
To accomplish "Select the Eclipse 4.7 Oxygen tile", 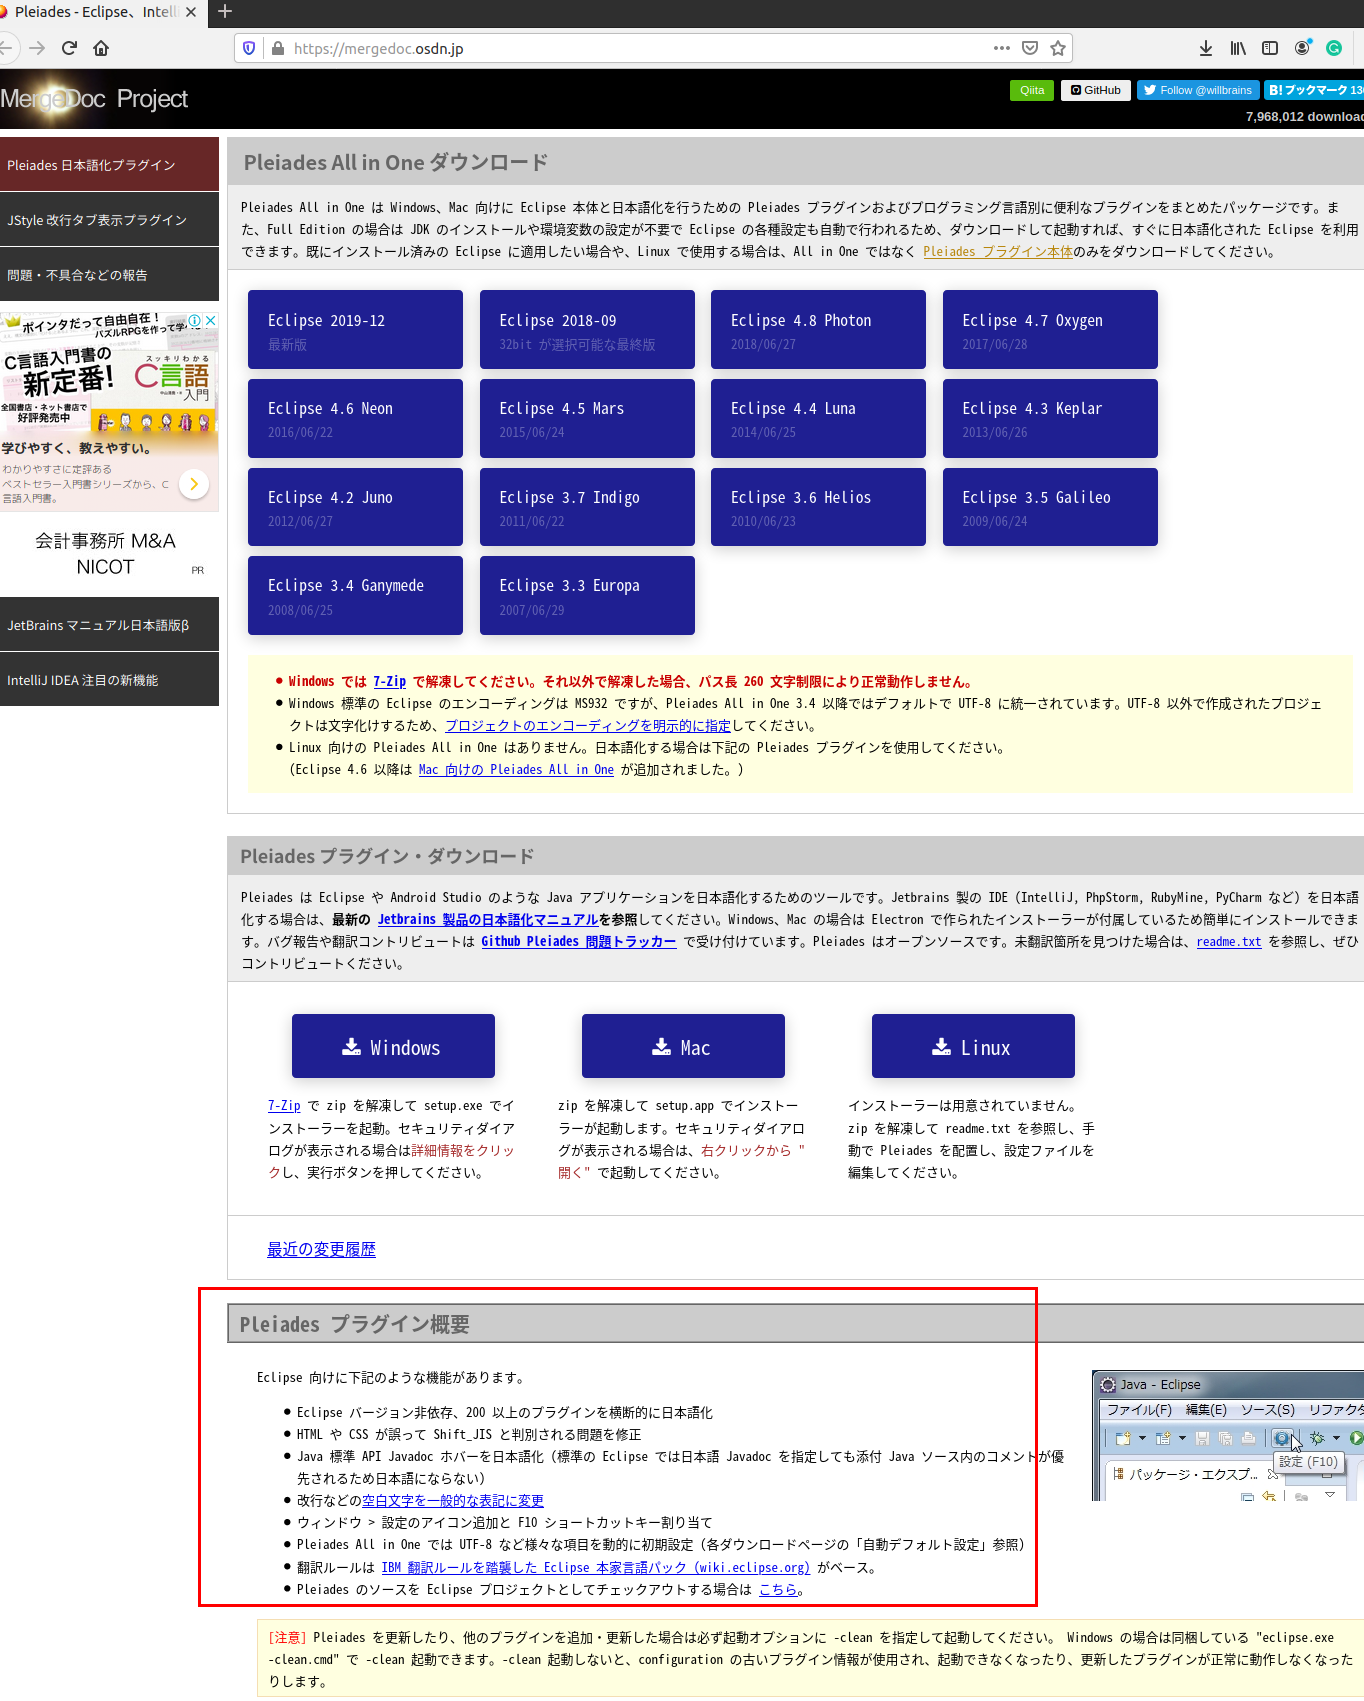I will pyautogui.click(x=1050, y=330).
